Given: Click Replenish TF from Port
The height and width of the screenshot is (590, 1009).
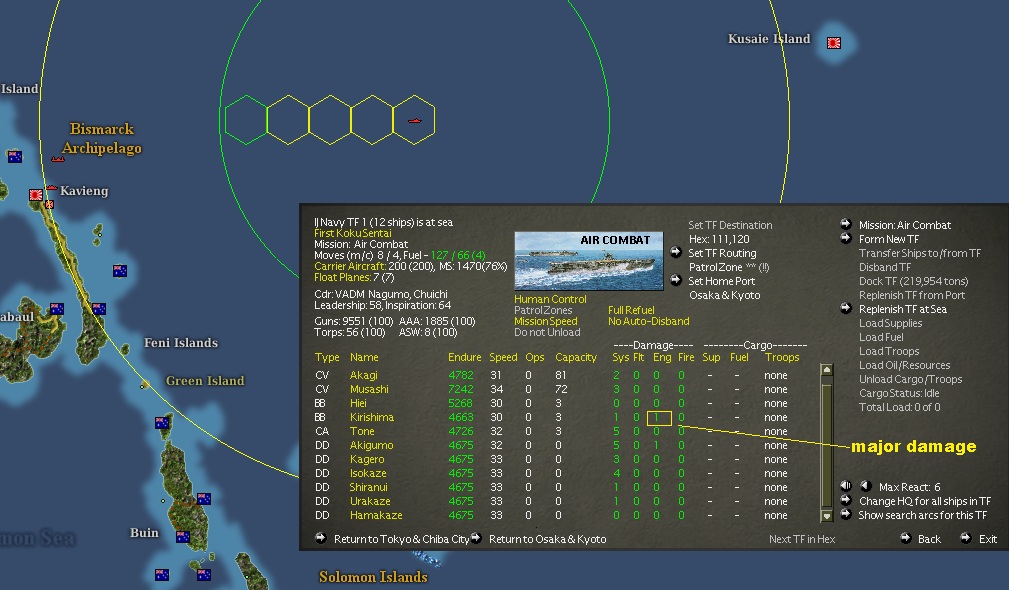Looking at the screenshot, I should tap(912, 295).
